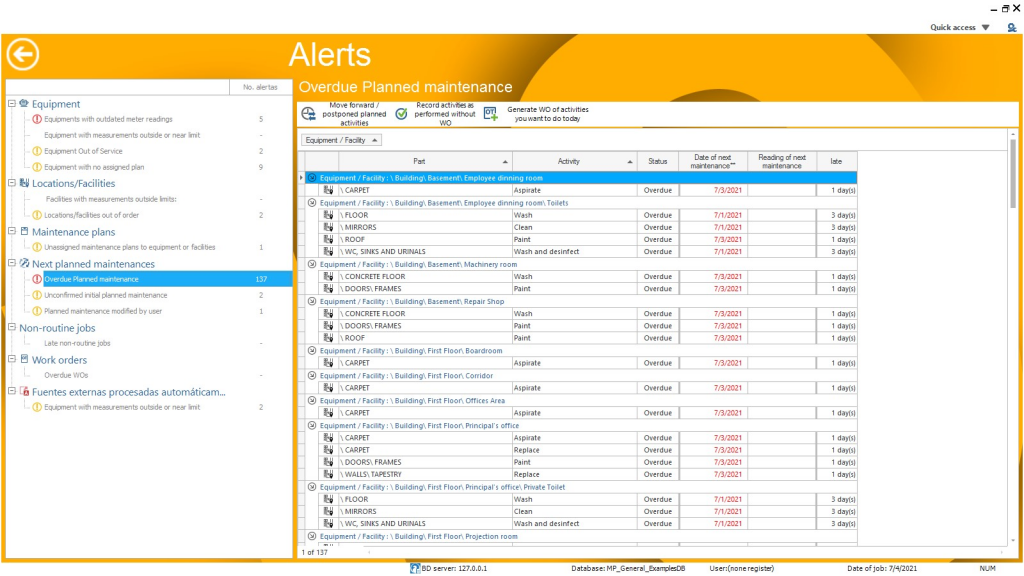Sort by Reading of next maintenance column
The height and width of the screenshot is (576, 1024).
(782, 161)
